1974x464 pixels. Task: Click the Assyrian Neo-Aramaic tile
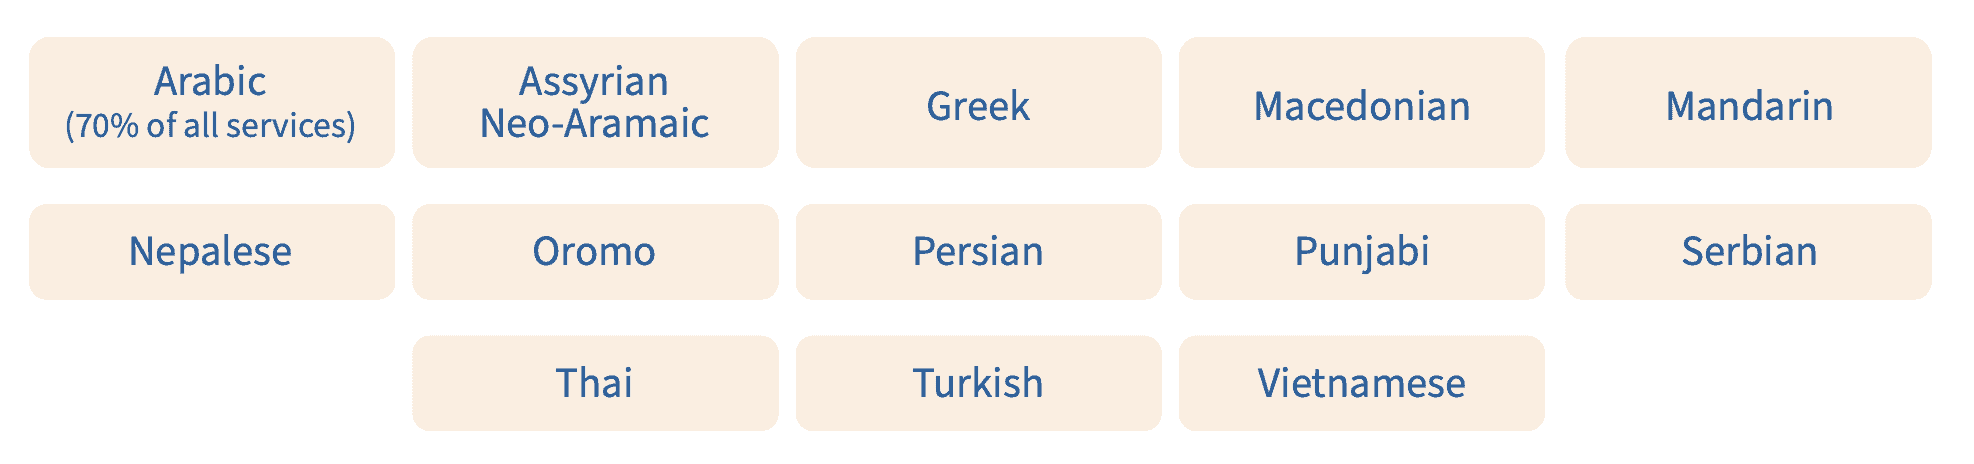coord(594,102)
